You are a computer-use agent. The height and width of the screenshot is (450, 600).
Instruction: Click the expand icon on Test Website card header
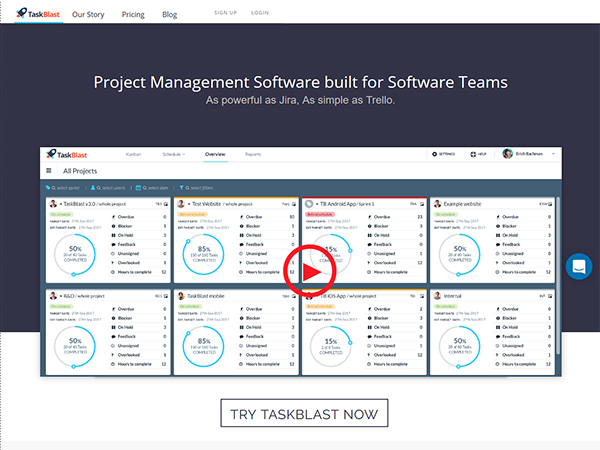point(294,204)
